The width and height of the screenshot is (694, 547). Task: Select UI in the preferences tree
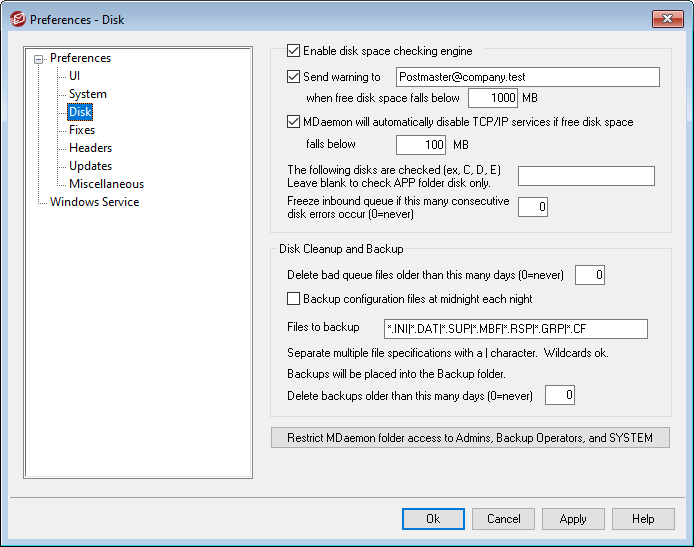75,76
